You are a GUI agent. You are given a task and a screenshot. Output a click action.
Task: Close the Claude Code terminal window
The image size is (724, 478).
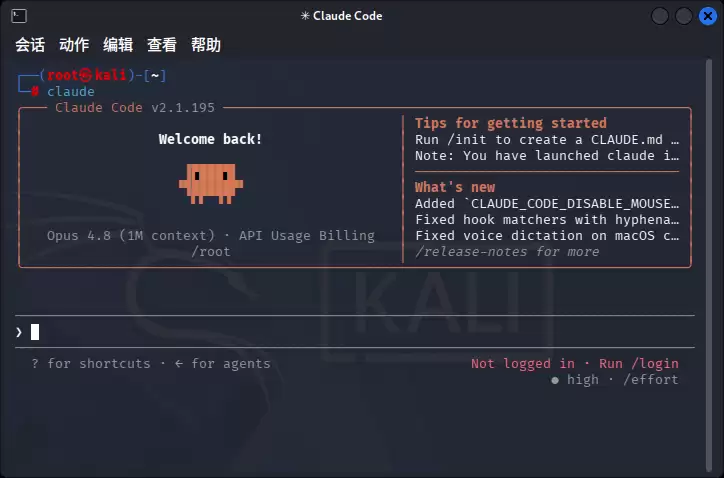point(708,16)
